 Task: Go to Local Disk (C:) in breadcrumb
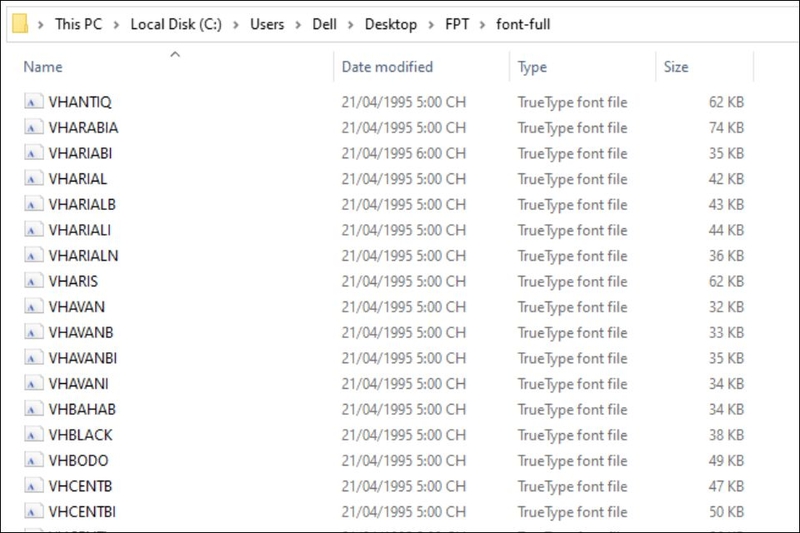176,24
